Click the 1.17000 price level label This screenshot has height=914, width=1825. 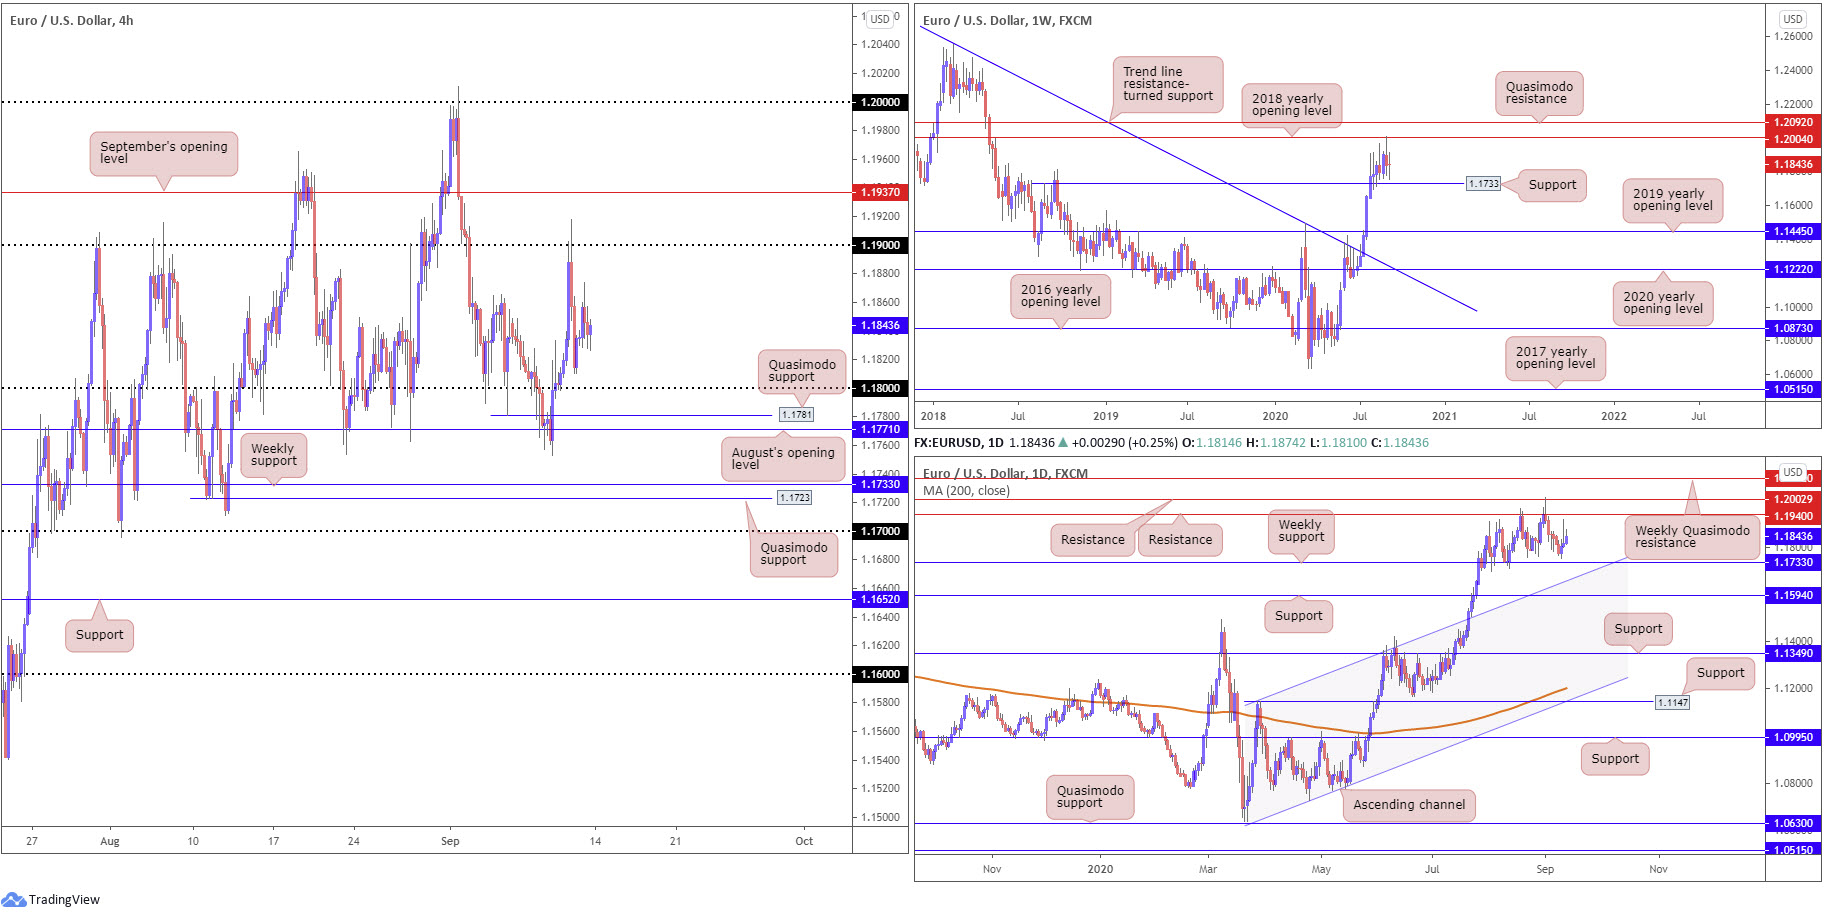coord(880,531)
